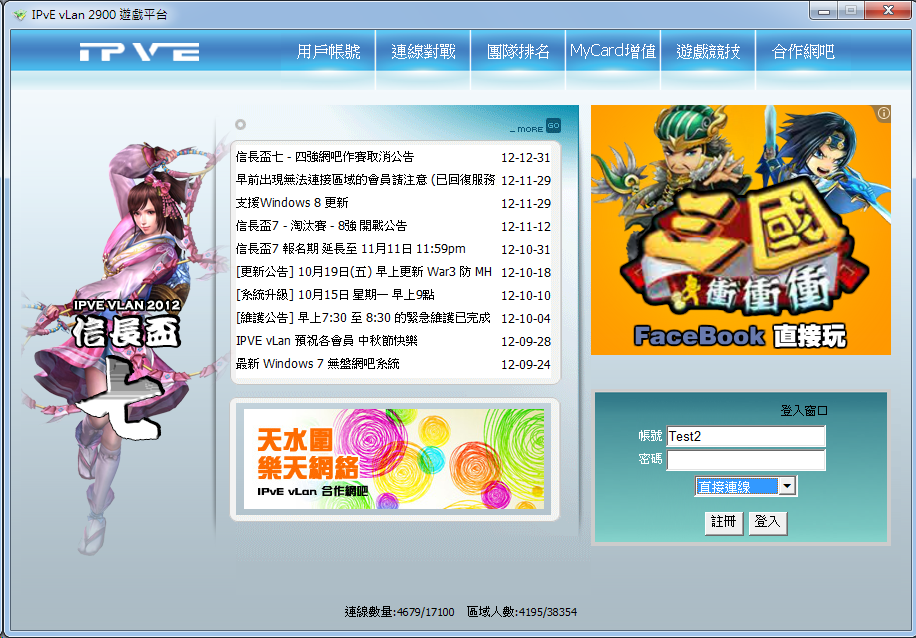Click the info icon on 三國 ad
Viewport: 916px width, 638px height.
point(883,113)
